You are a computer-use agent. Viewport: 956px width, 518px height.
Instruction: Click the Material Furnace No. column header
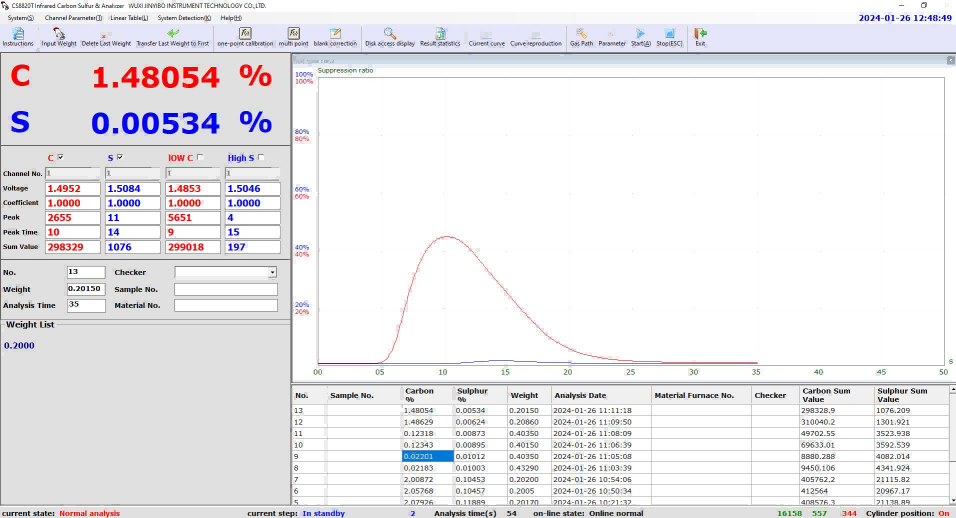701,395
